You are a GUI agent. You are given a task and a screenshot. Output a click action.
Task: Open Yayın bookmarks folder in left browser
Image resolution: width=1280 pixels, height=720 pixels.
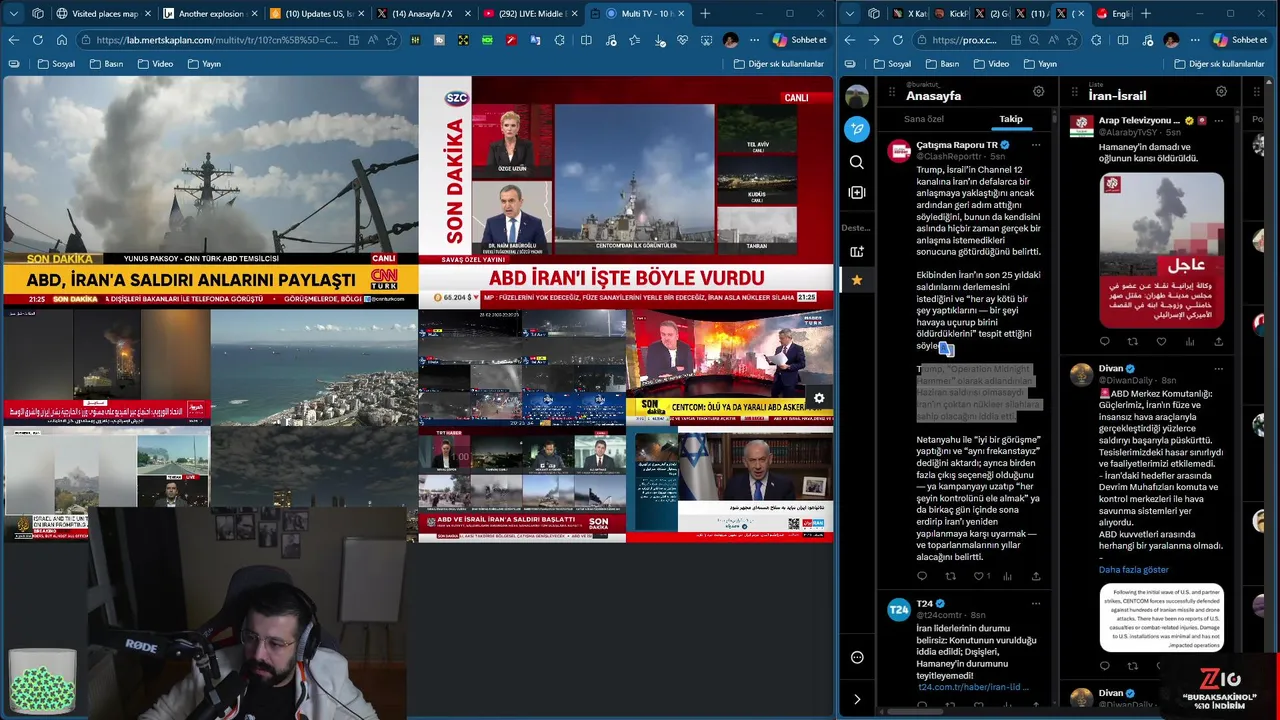coord(204,63)
